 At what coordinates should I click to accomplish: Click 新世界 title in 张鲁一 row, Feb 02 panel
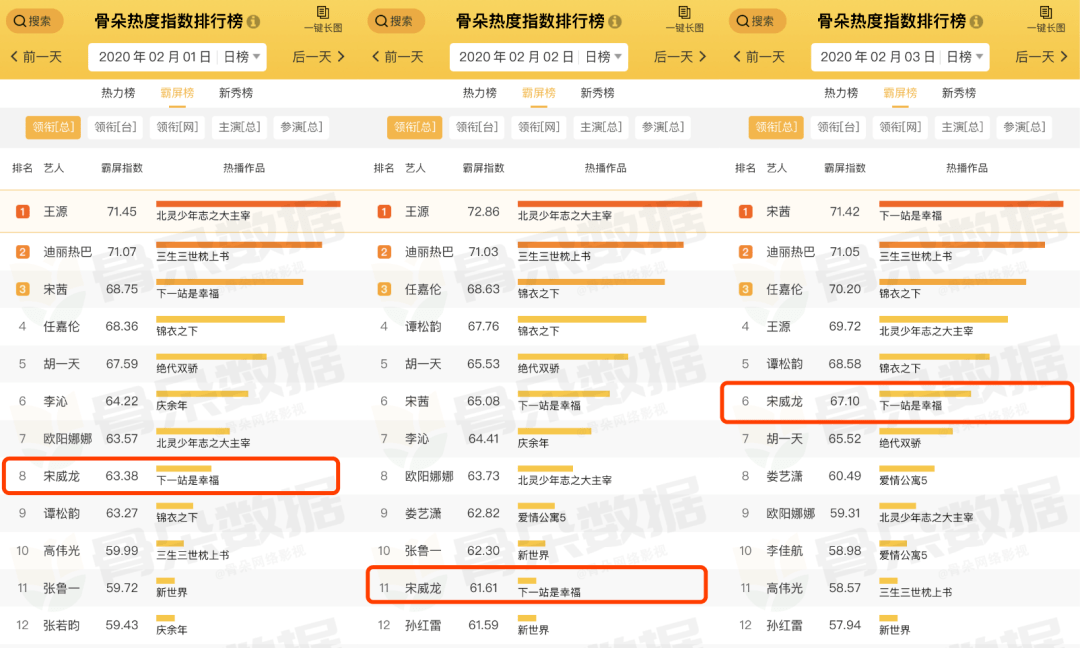click(533, 555)
